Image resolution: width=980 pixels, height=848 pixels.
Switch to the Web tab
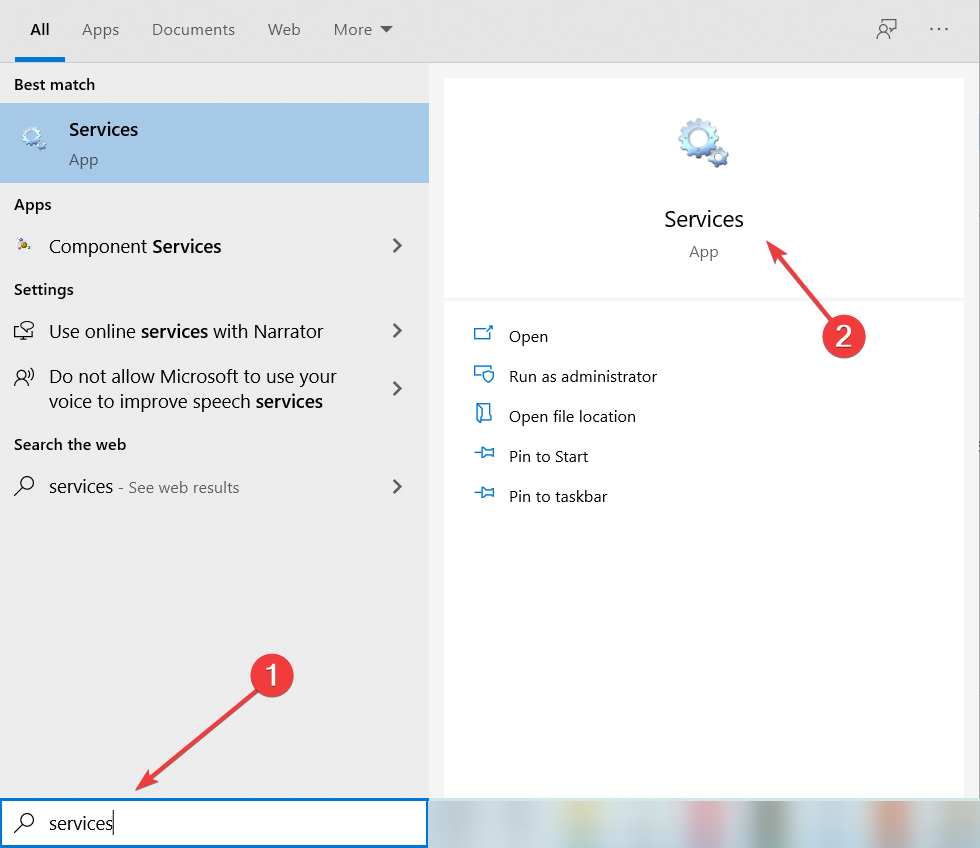(284, 29)
